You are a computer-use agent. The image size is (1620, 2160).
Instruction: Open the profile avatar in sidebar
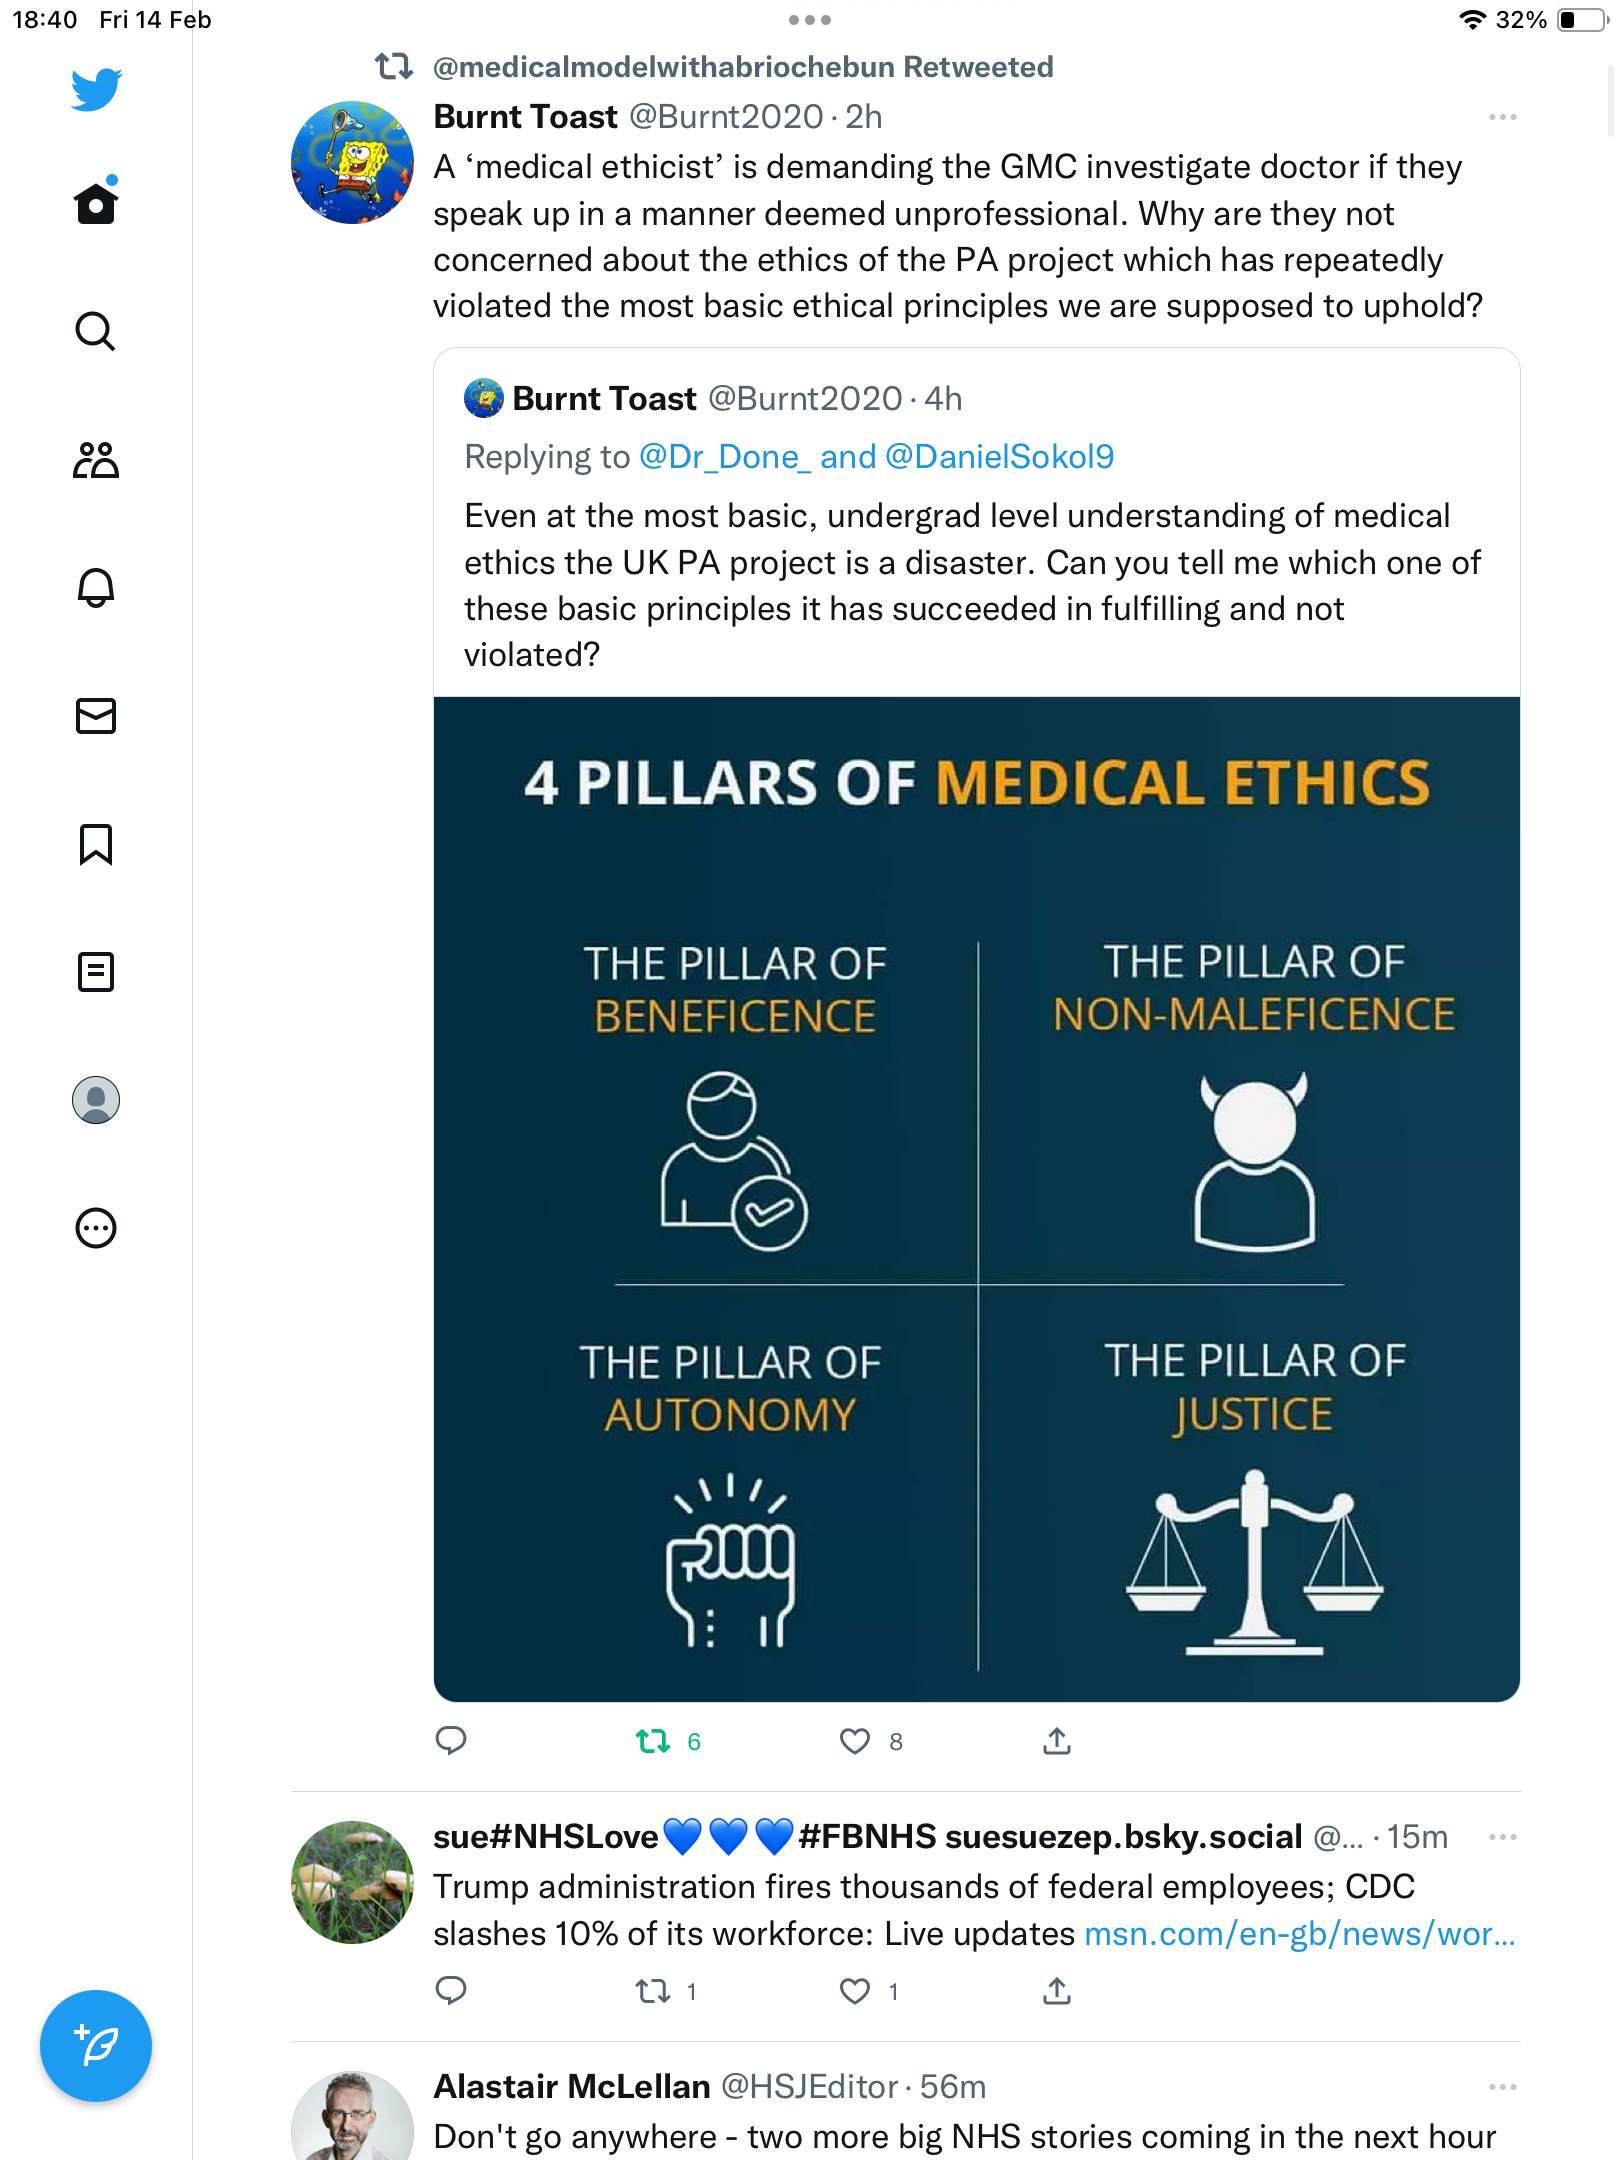pos(96,1100)
